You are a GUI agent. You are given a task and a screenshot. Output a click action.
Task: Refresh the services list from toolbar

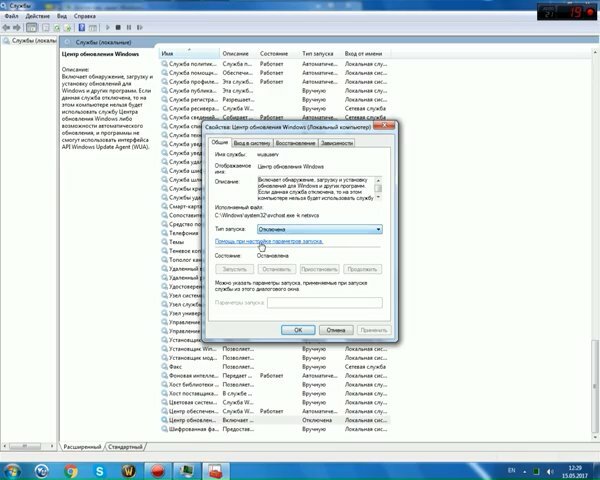57,28
